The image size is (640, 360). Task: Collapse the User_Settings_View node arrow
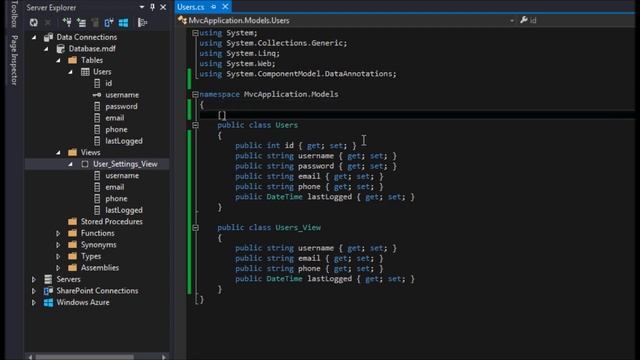(71, 164)
